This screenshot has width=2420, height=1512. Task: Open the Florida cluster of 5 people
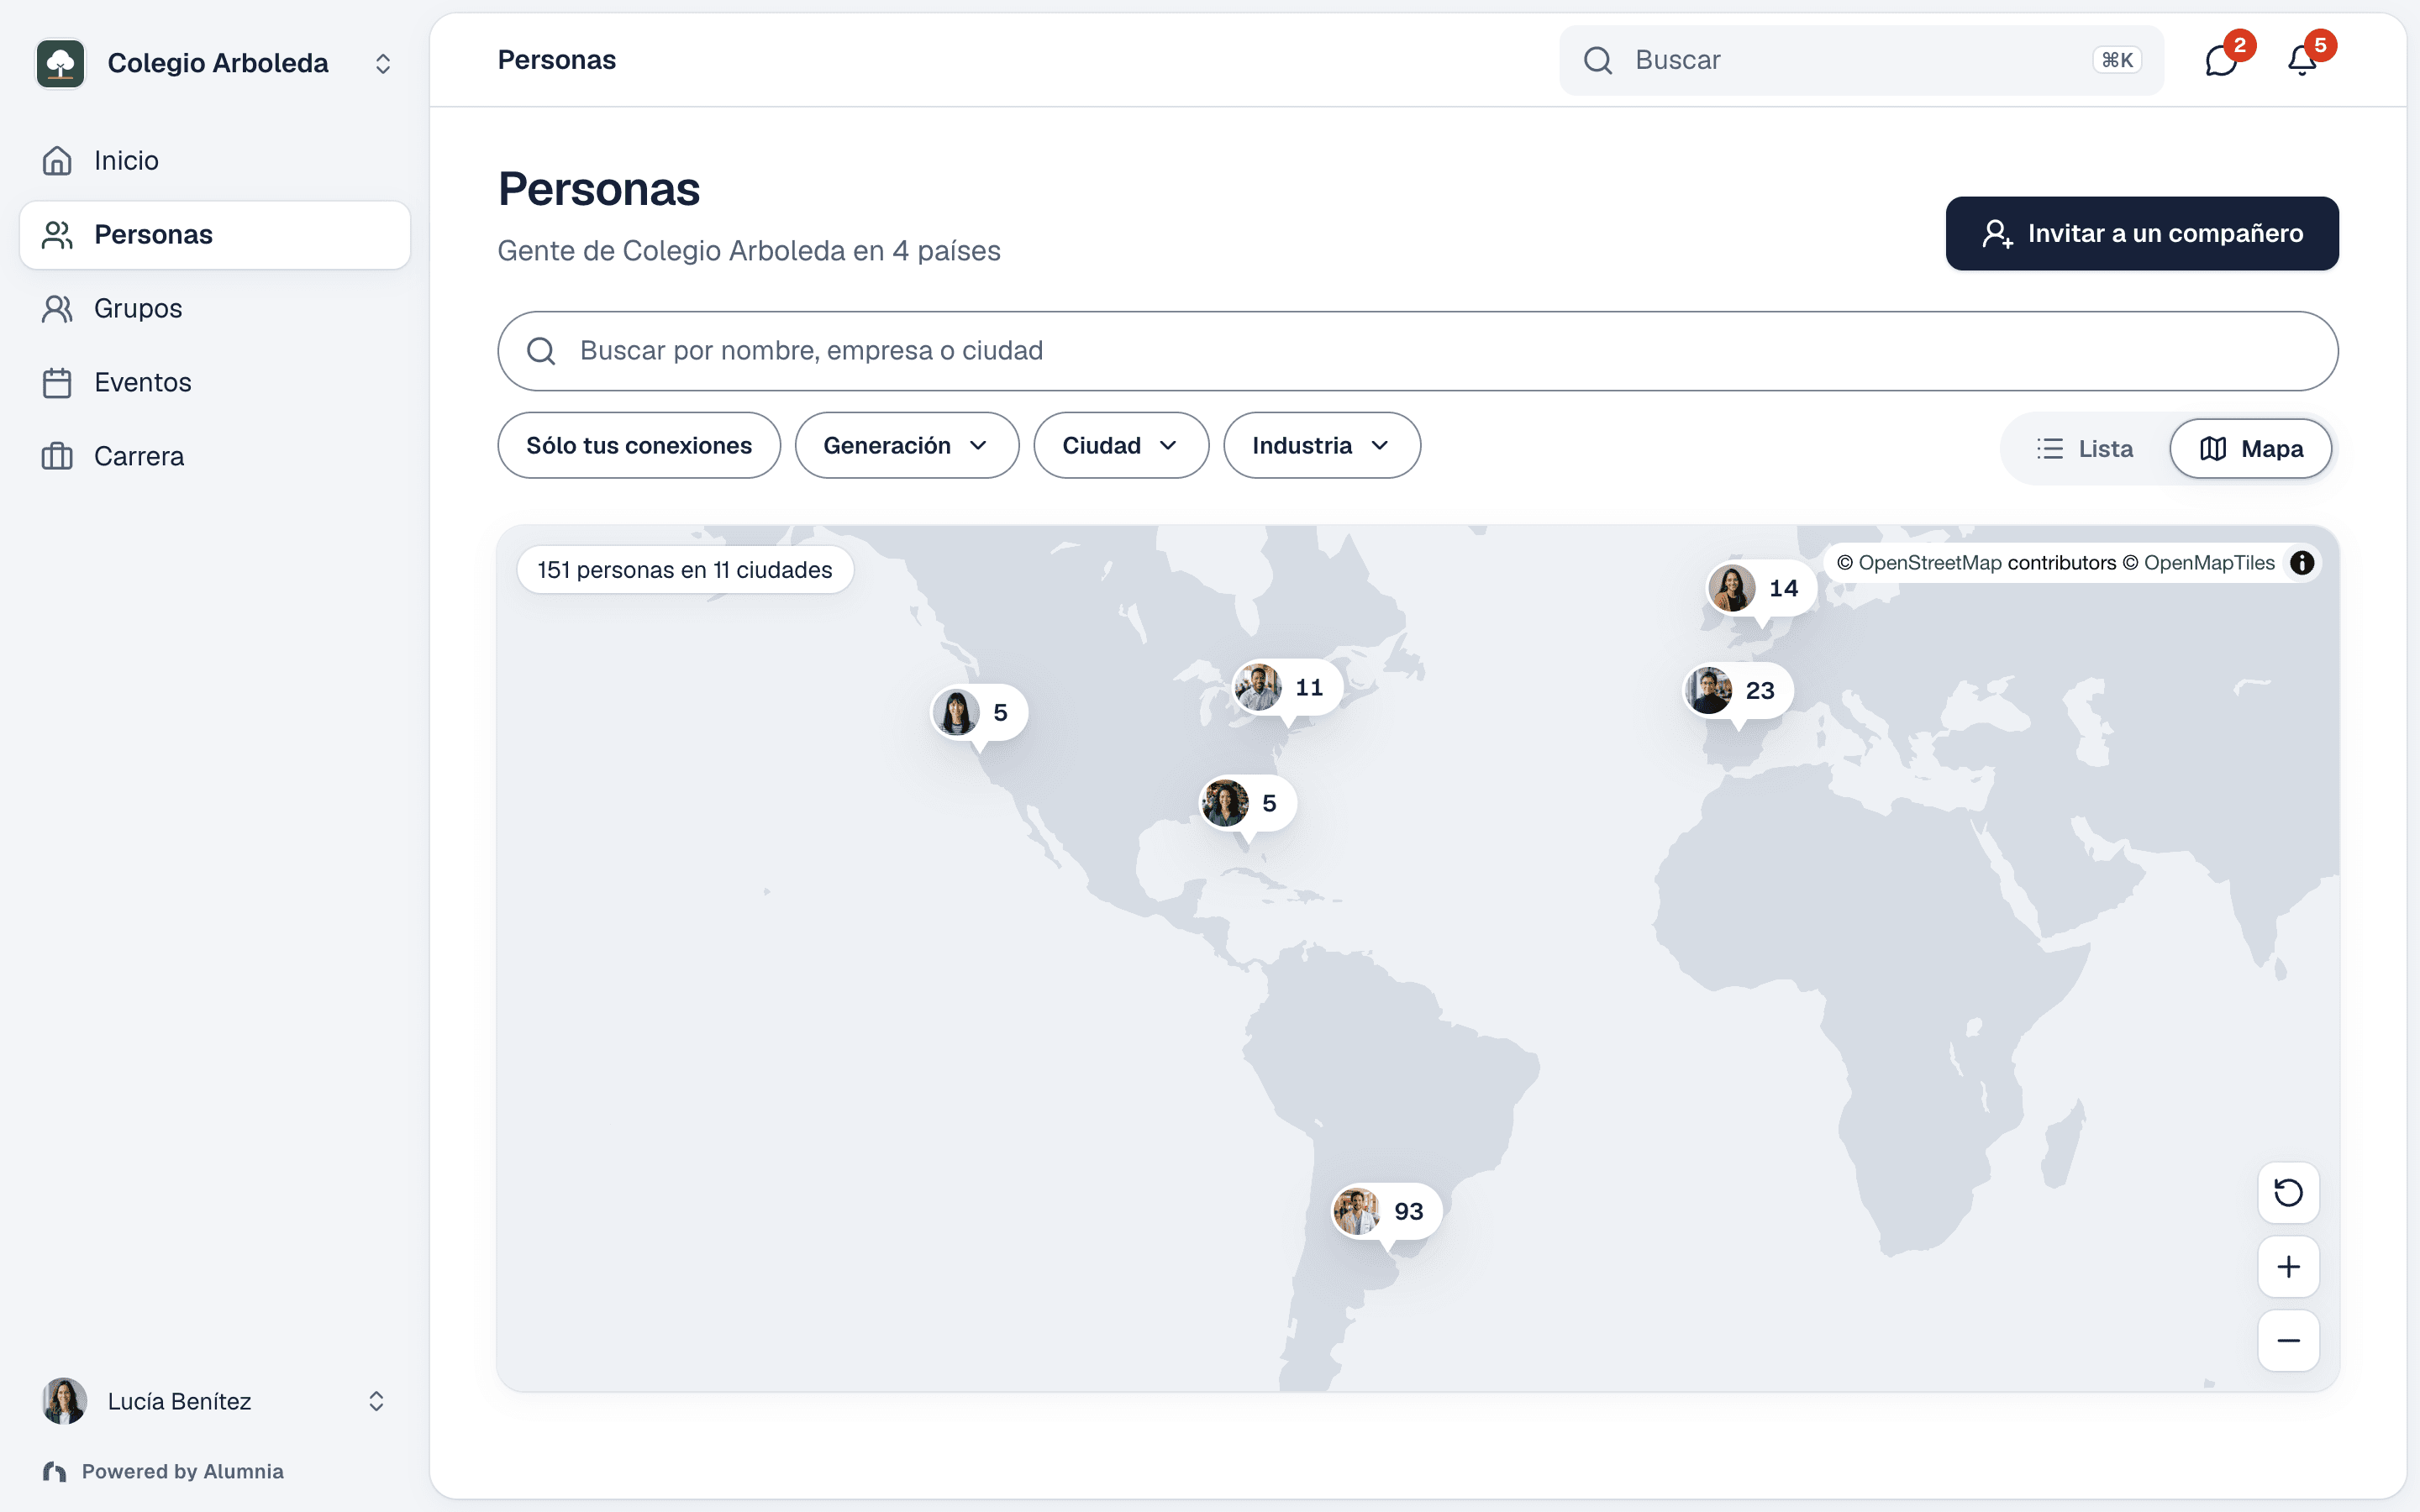1248,803
